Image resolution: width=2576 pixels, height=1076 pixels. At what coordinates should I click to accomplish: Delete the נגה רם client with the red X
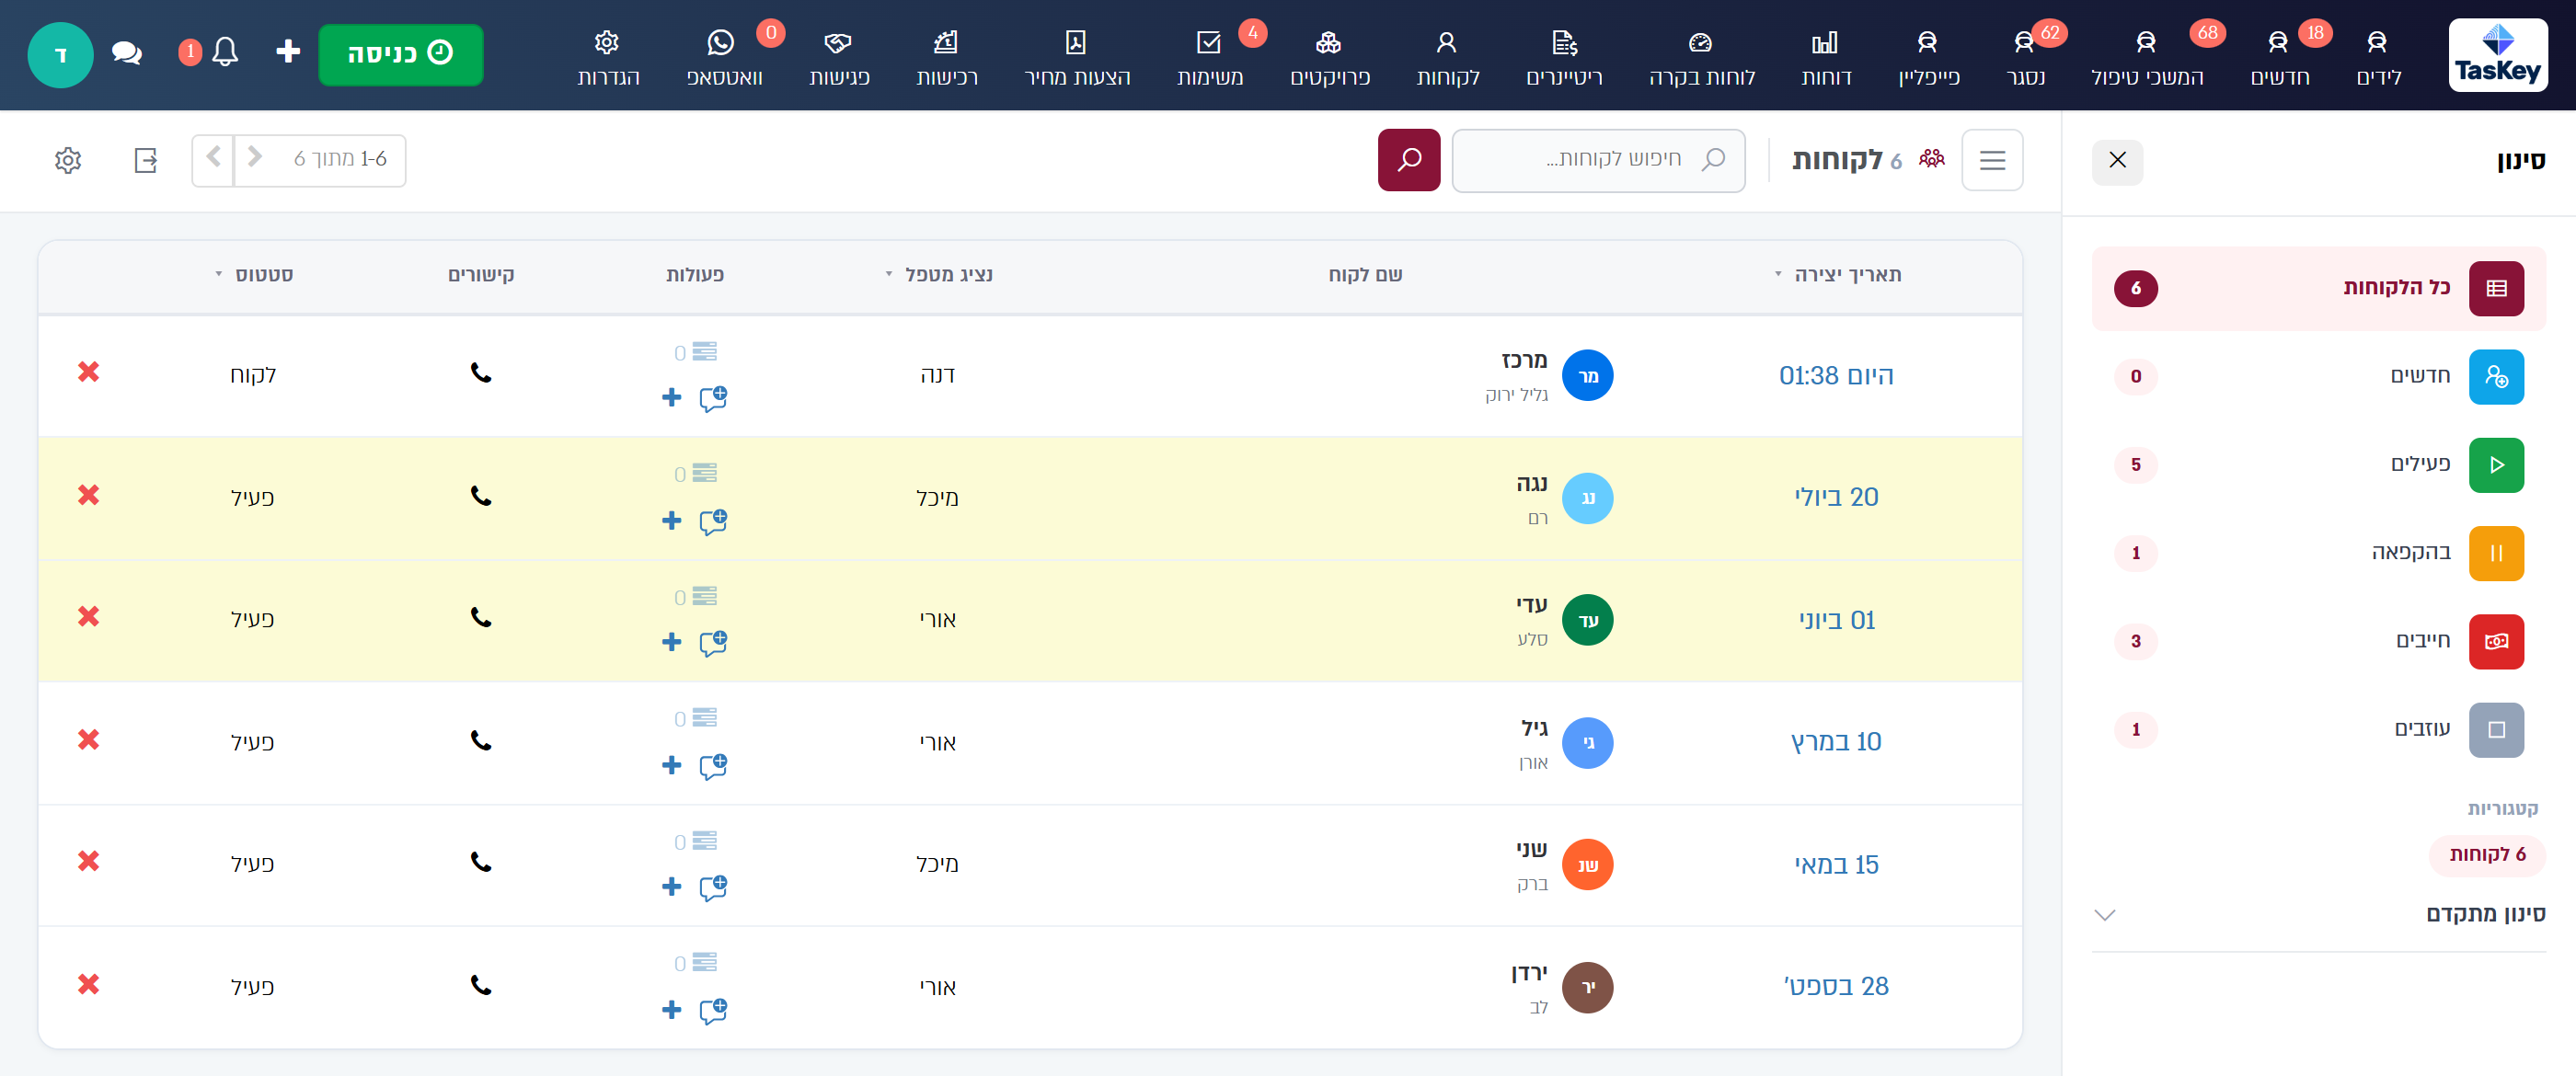coord(89,495)
